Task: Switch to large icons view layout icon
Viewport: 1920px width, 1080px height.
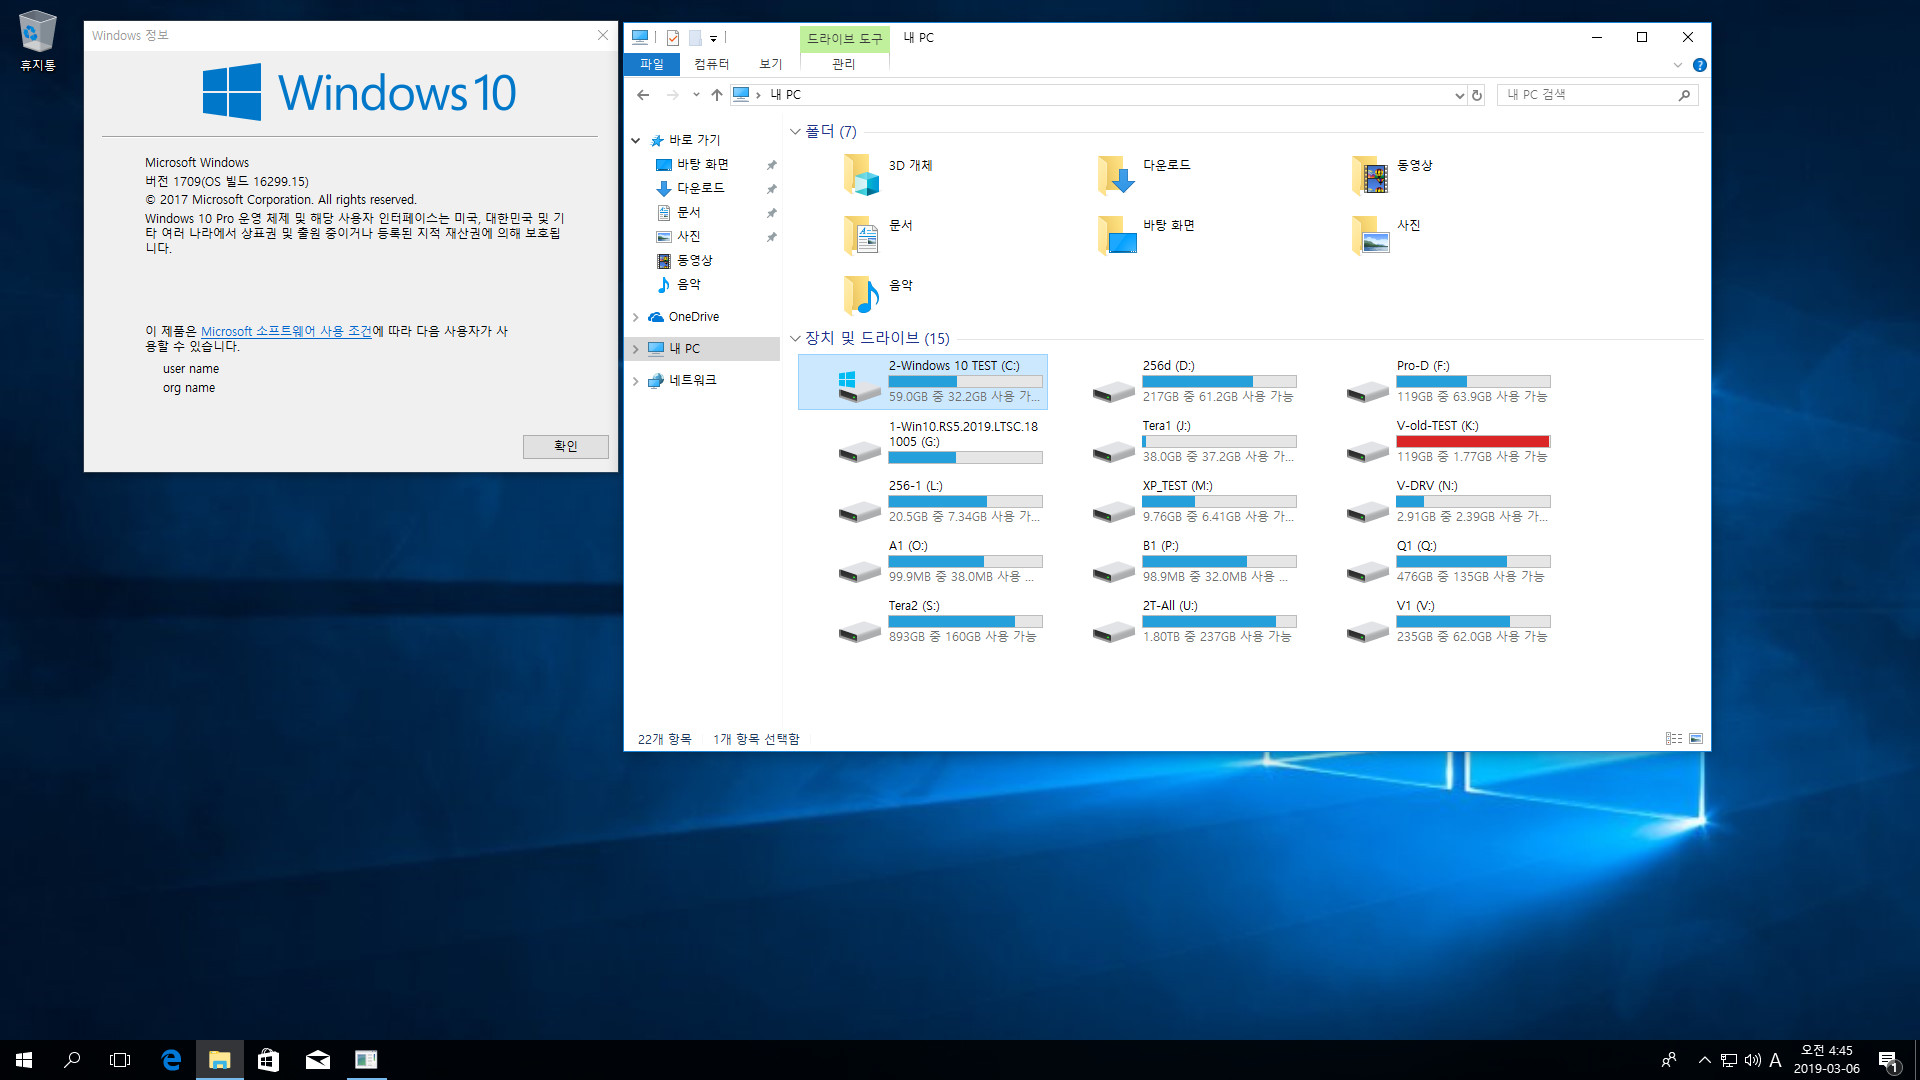Action: click(x=1696, y=739)
